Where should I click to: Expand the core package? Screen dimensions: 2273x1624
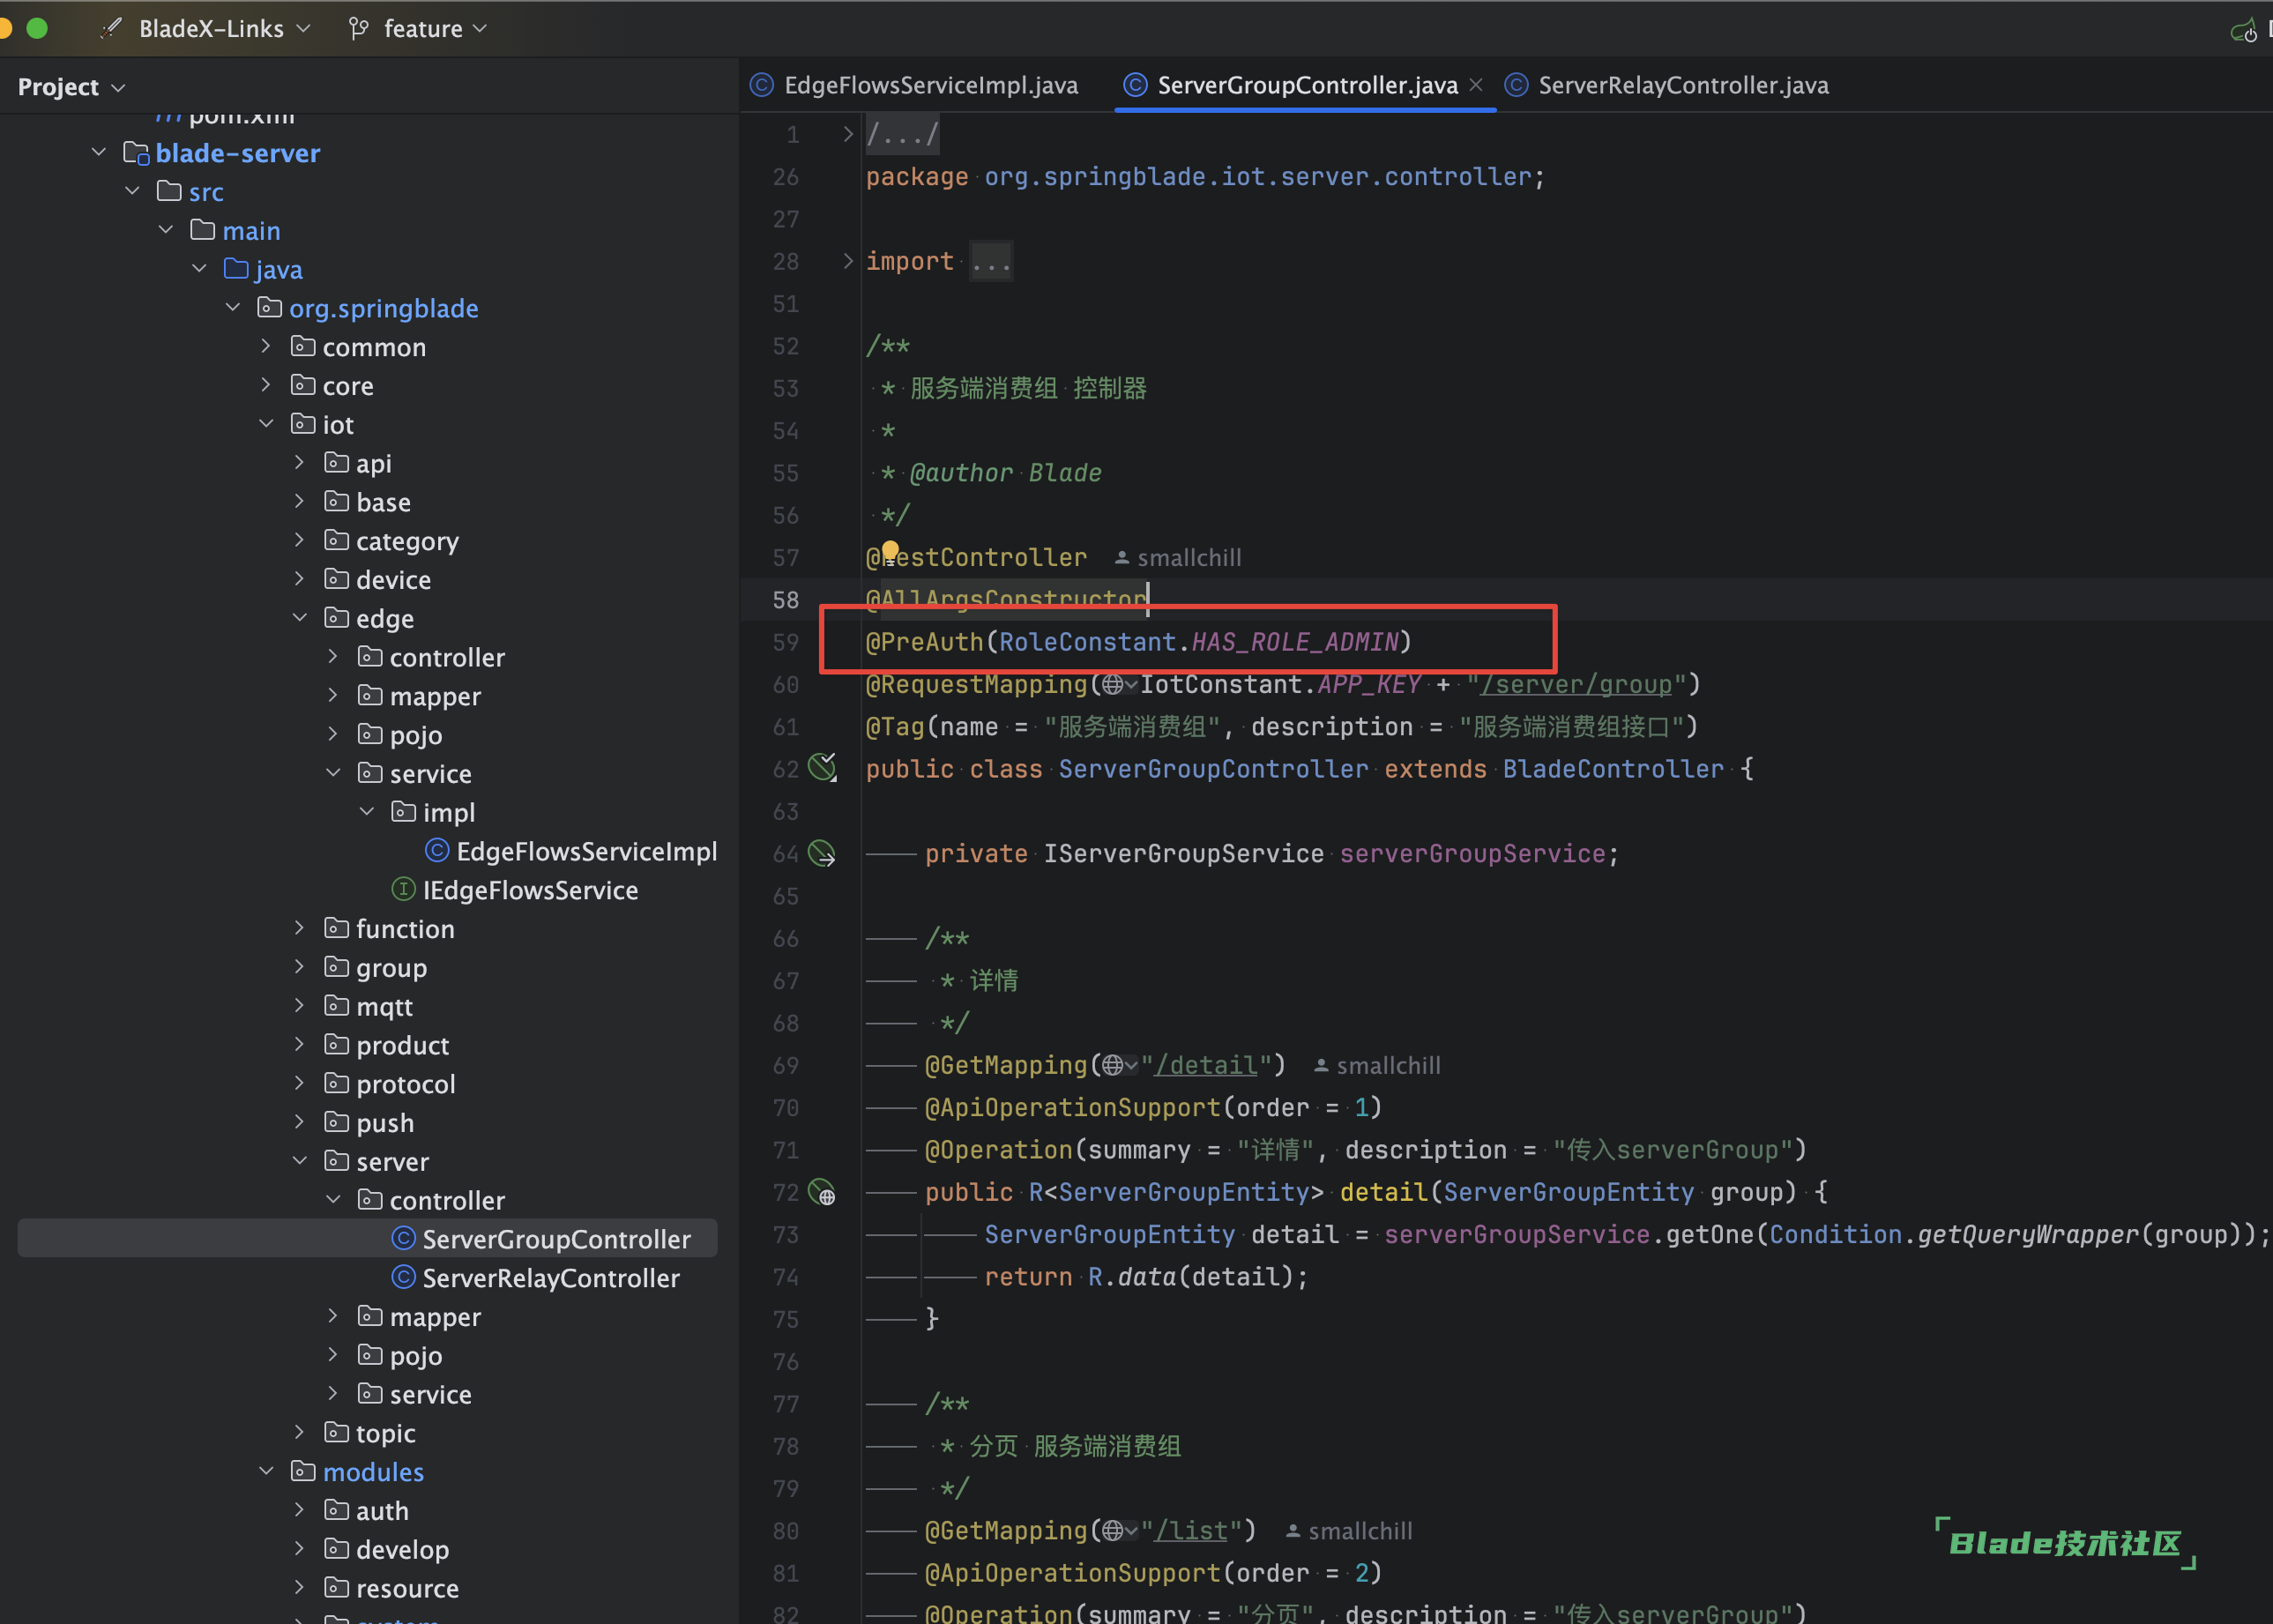tap(266, 385)
